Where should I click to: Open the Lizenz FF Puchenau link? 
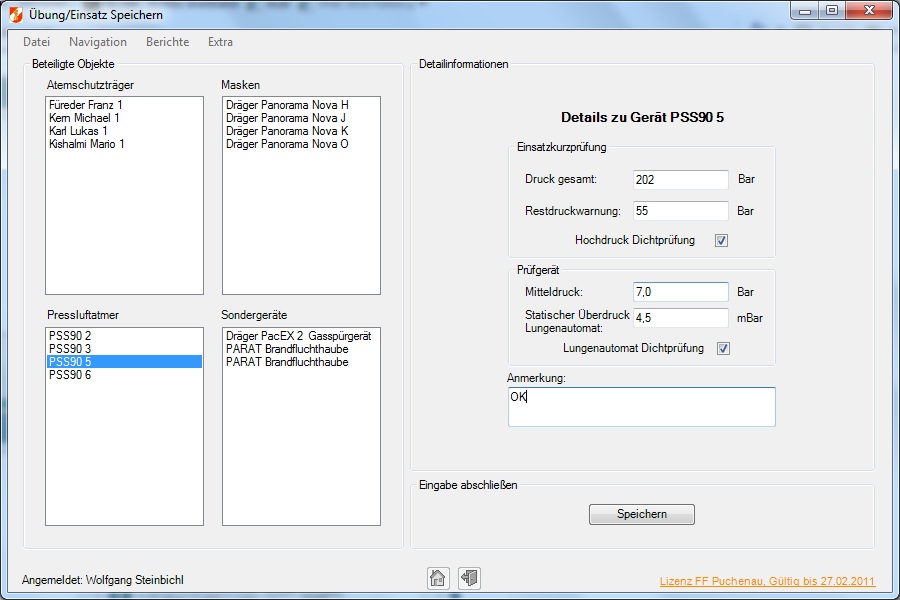[x=767, y=581]
